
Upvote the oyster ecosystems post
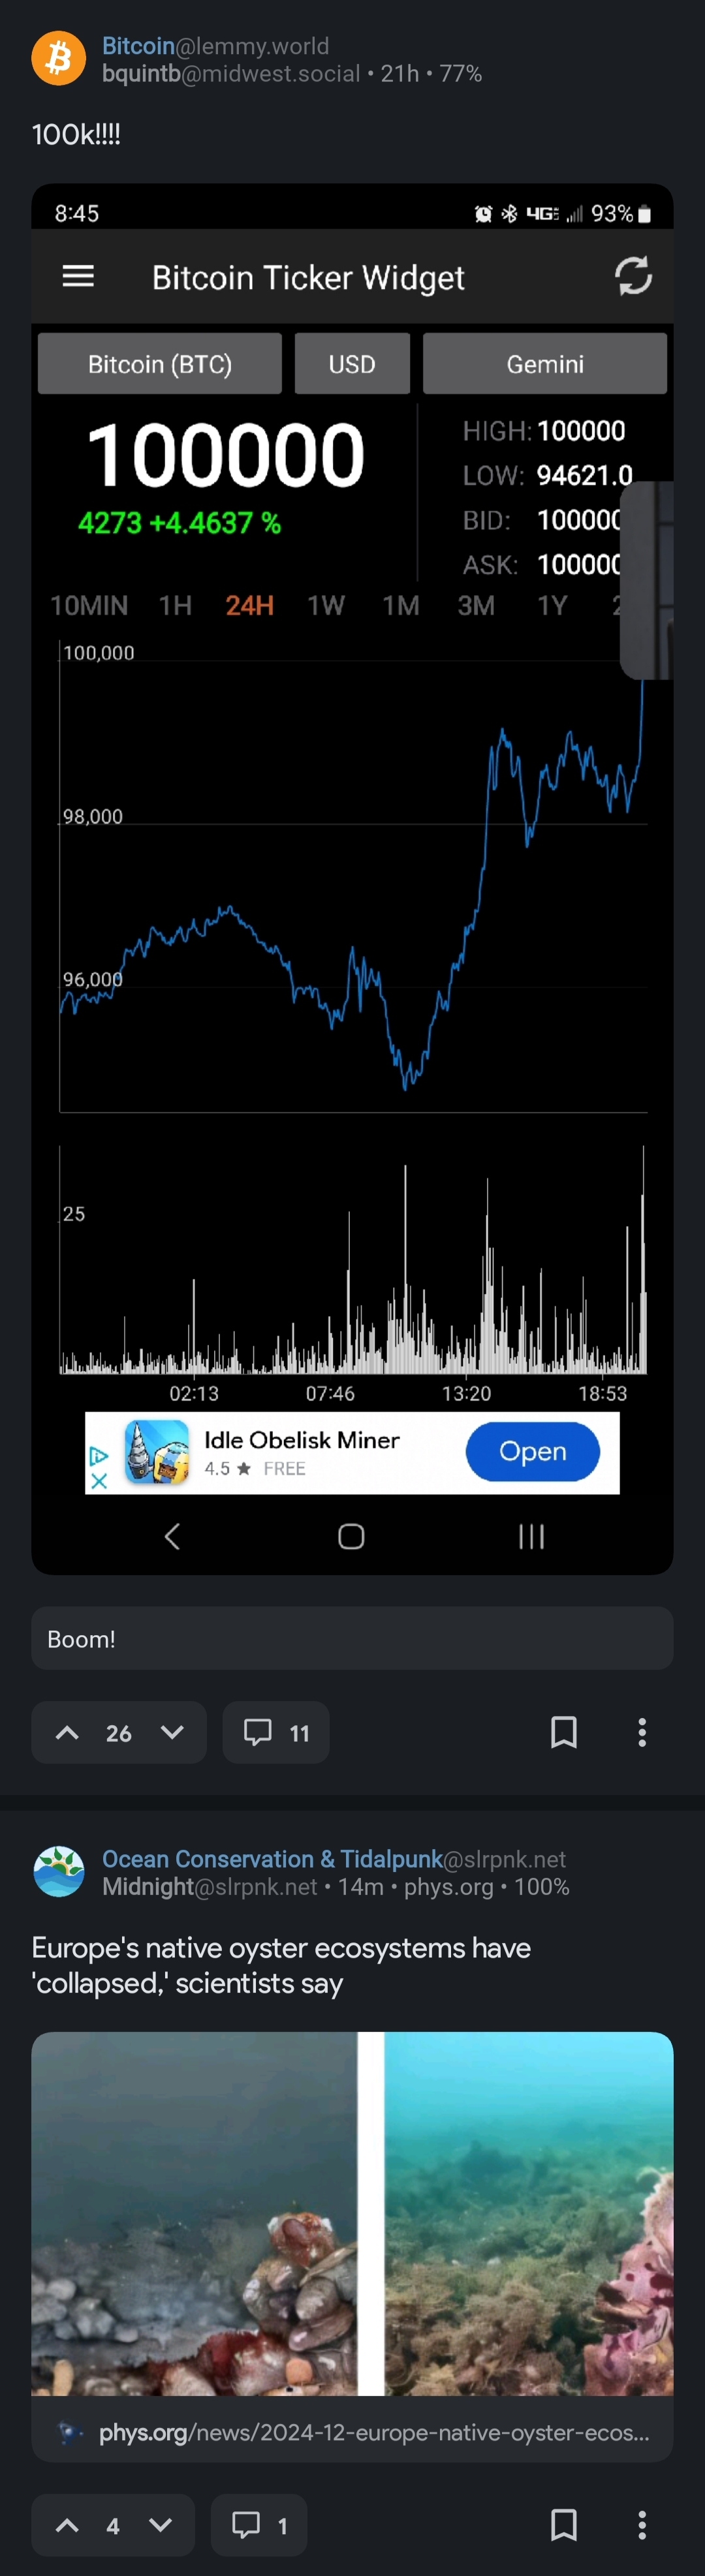coord(67,2525)
